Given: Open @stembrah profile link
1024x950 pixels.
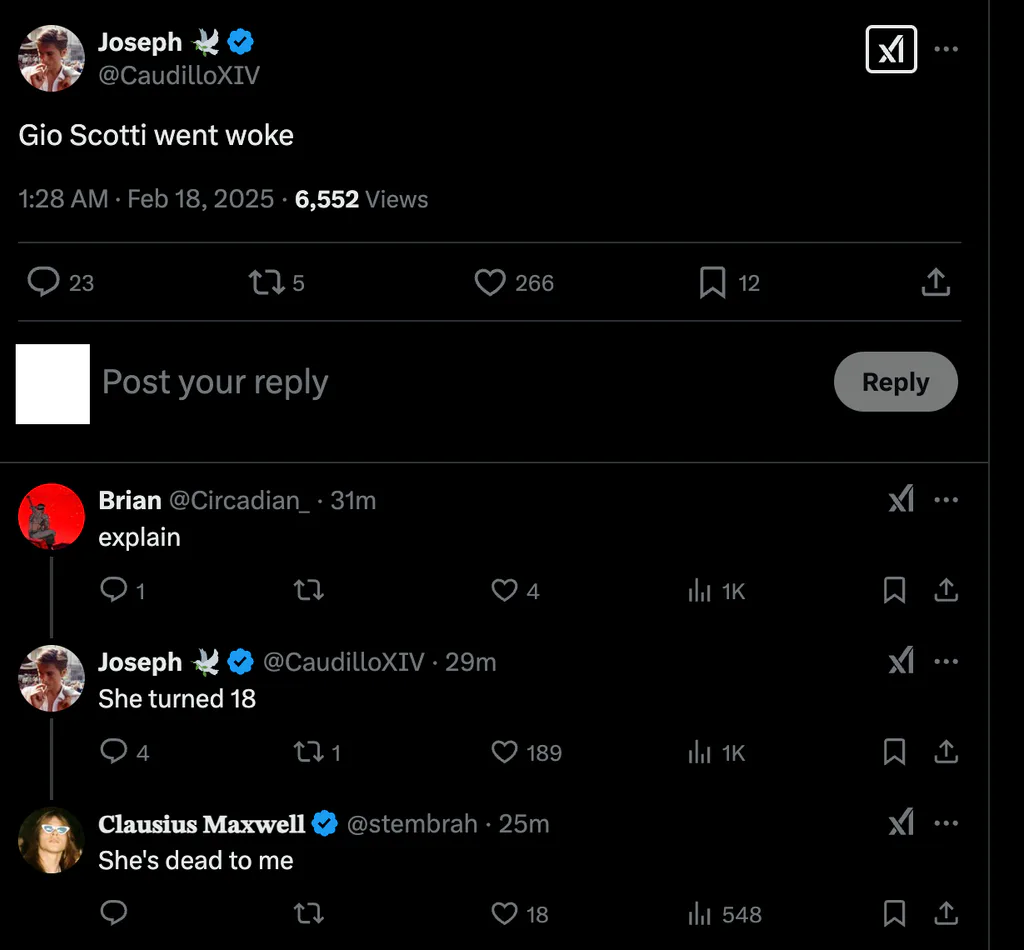Looking at the screenshot, I should tap(412, 824).
